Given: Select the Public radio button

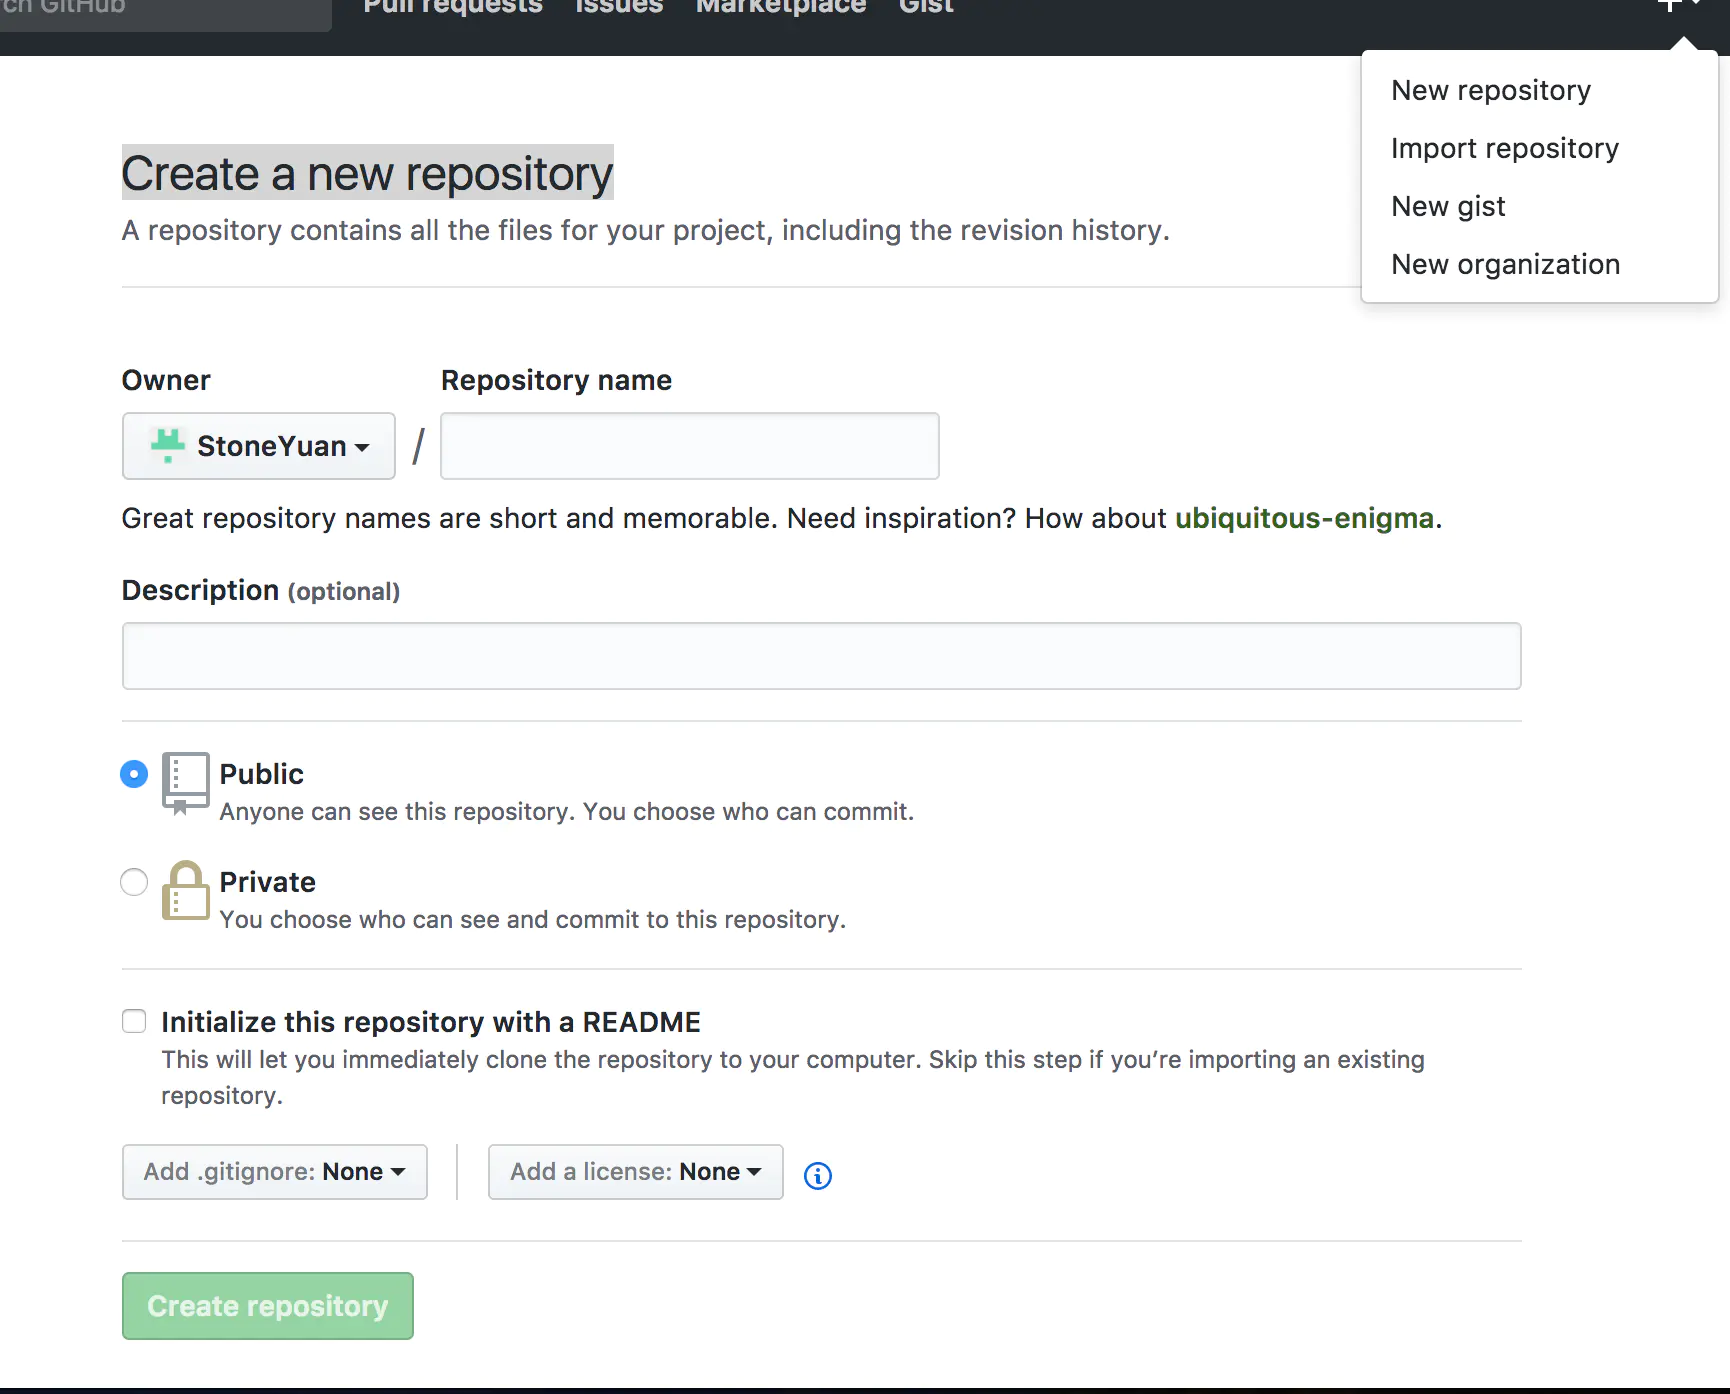Looking at the screenshot, I should pyautogui.click(x=134, y=774).
